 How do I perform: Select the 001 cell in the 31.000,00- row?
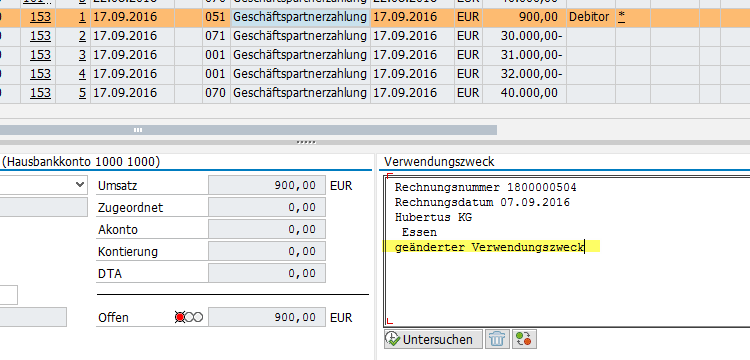pos(216,55)
